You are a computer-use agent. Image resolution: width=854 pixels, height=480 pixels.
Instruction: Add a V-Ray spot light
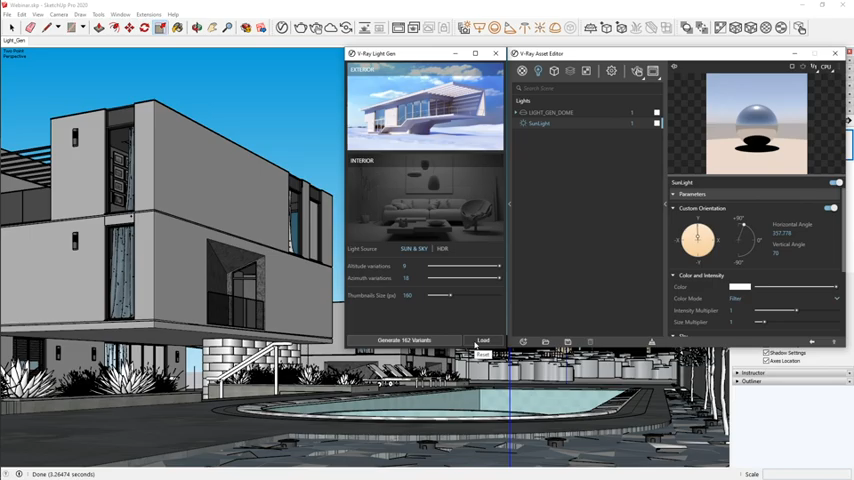coord(510,27)
